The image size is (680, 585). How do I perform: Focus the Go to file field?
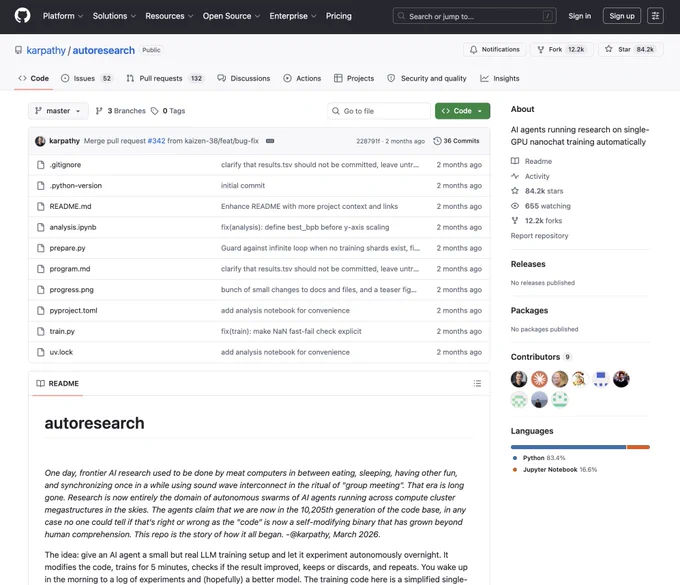coord(379,111)
